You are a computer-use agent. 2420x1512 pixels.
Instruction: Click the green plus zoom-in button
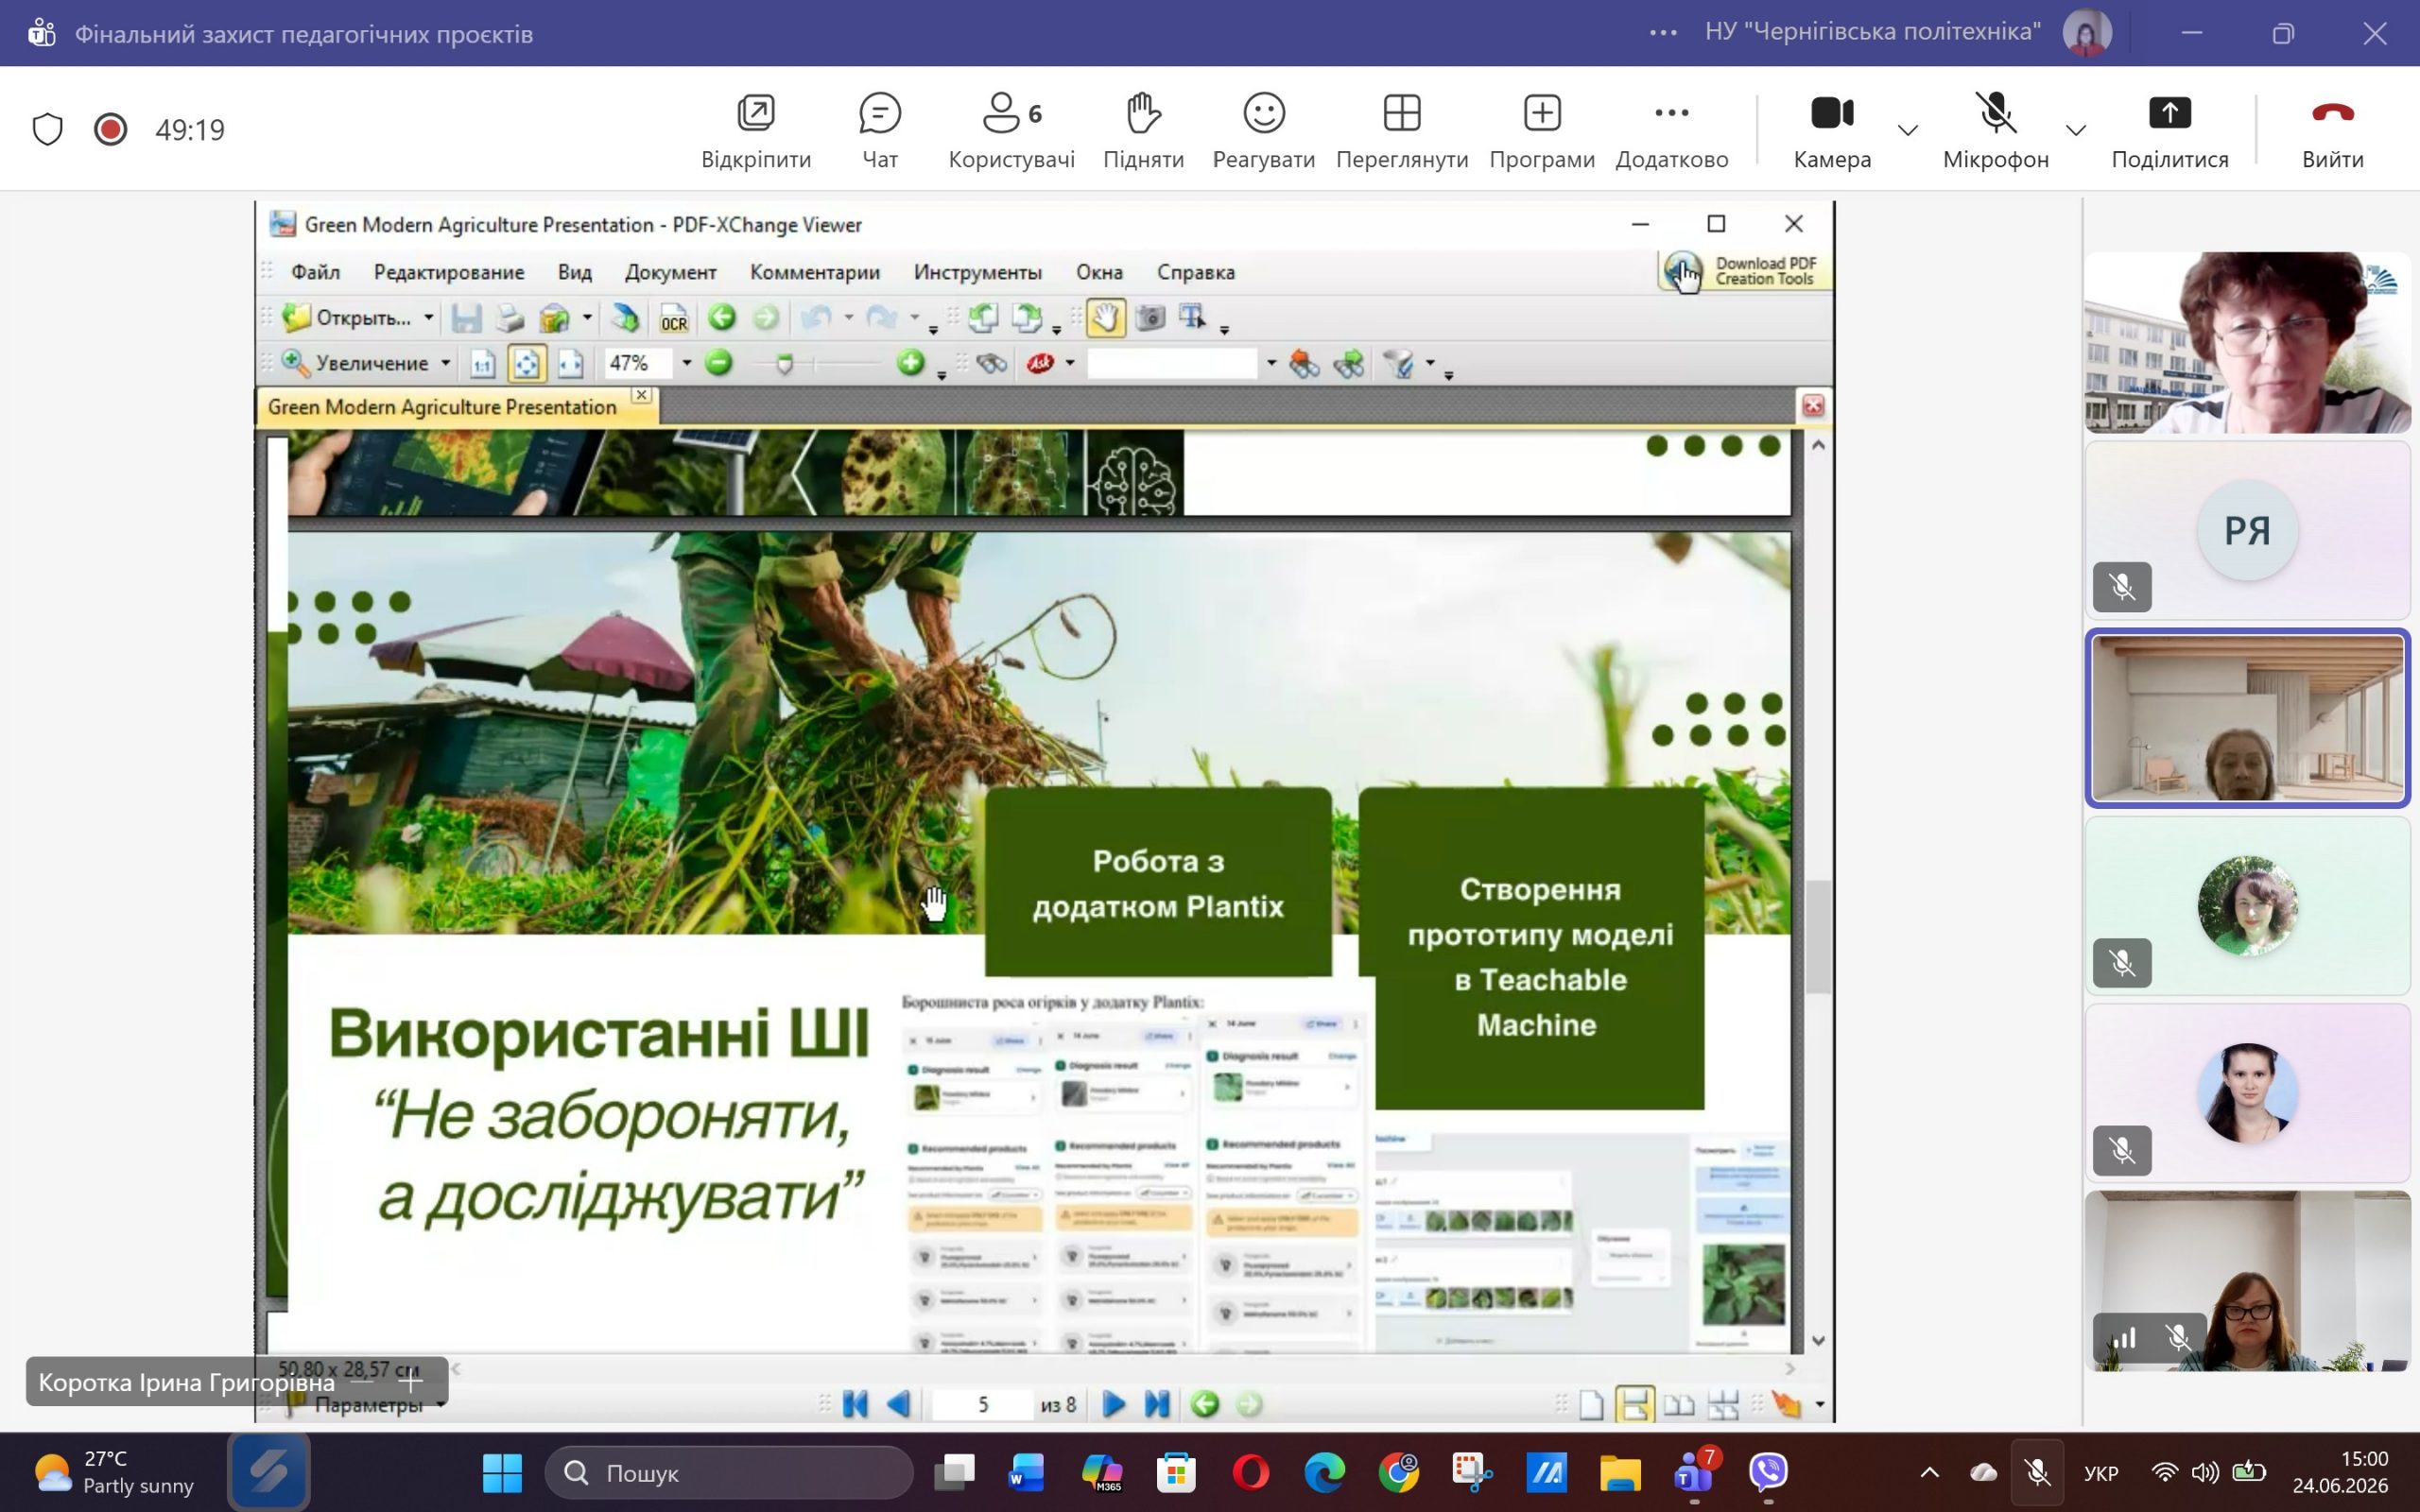(910, 363)
